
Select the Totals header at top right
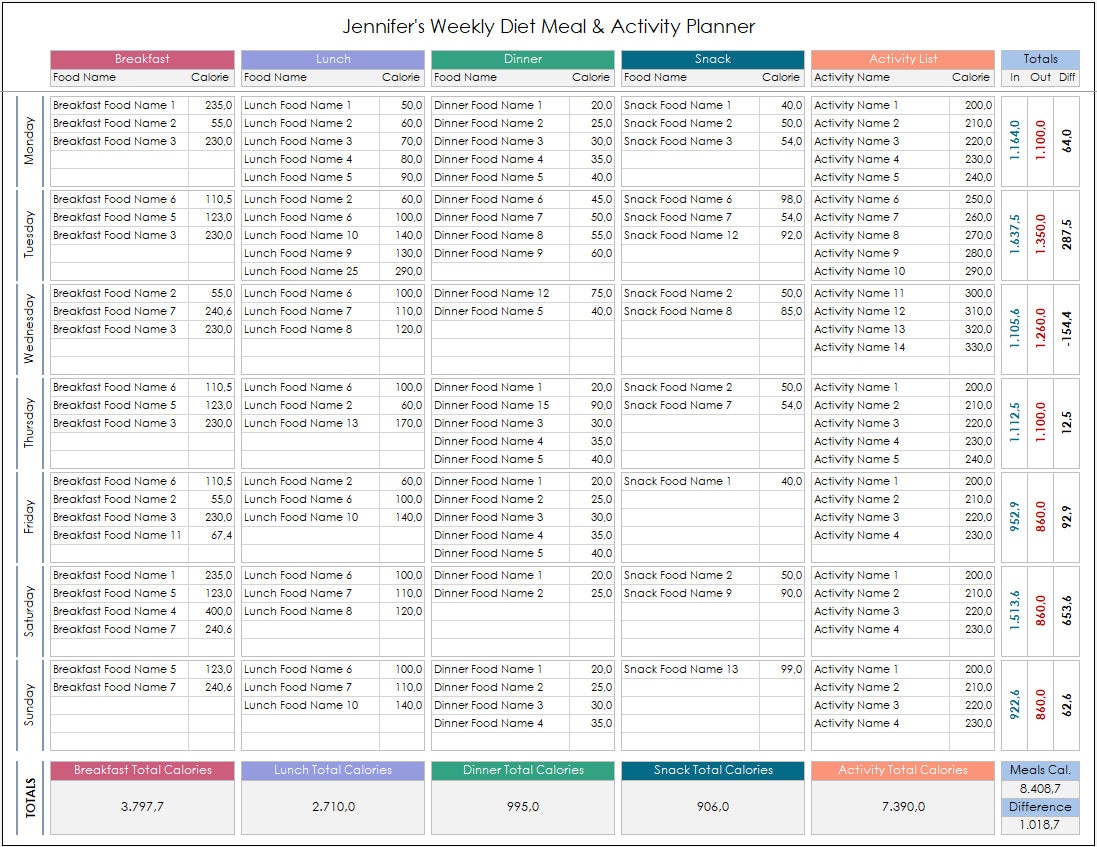tap(1040, 59)
